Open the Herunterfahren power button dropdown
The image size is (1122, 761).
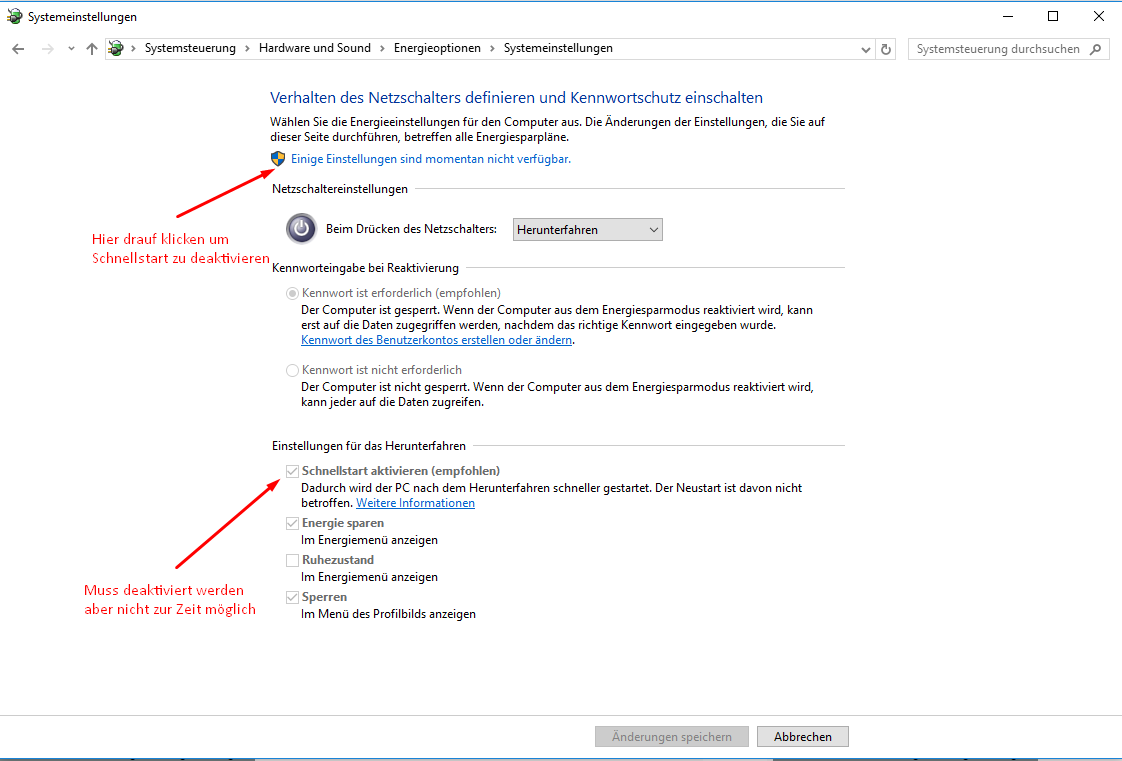click(587, 230)
